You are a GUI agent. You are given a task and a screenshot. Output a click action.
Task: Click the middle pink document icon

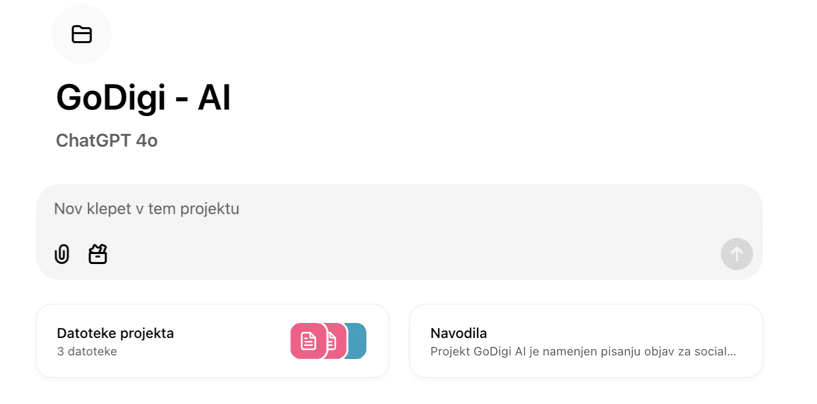pyautogui.click(x=335, y=341)
